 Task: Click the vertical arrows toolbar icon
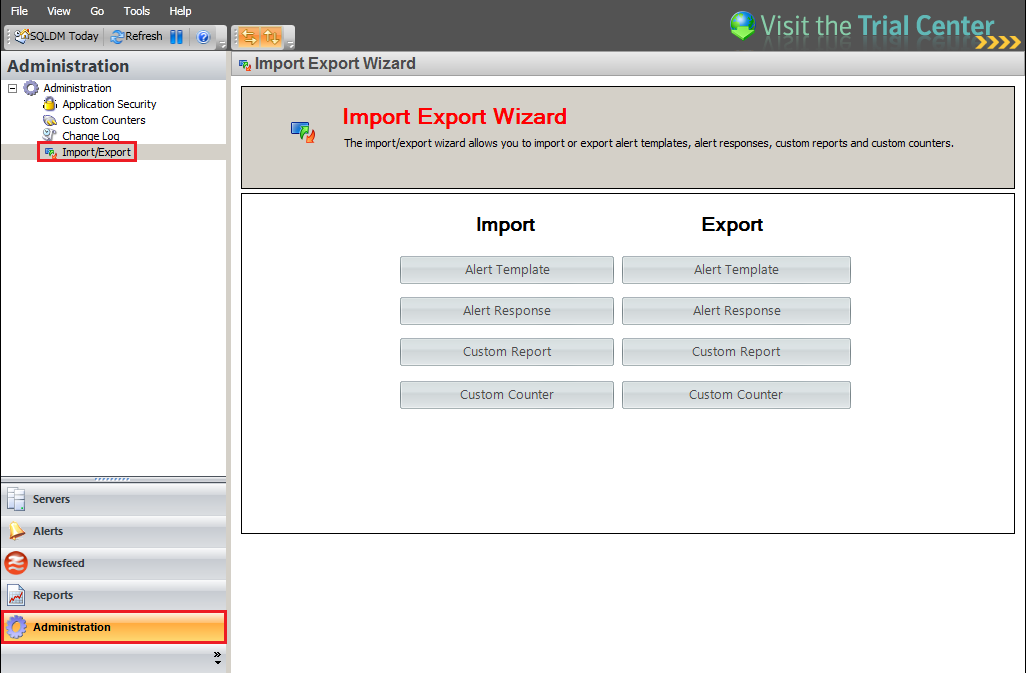271,37
